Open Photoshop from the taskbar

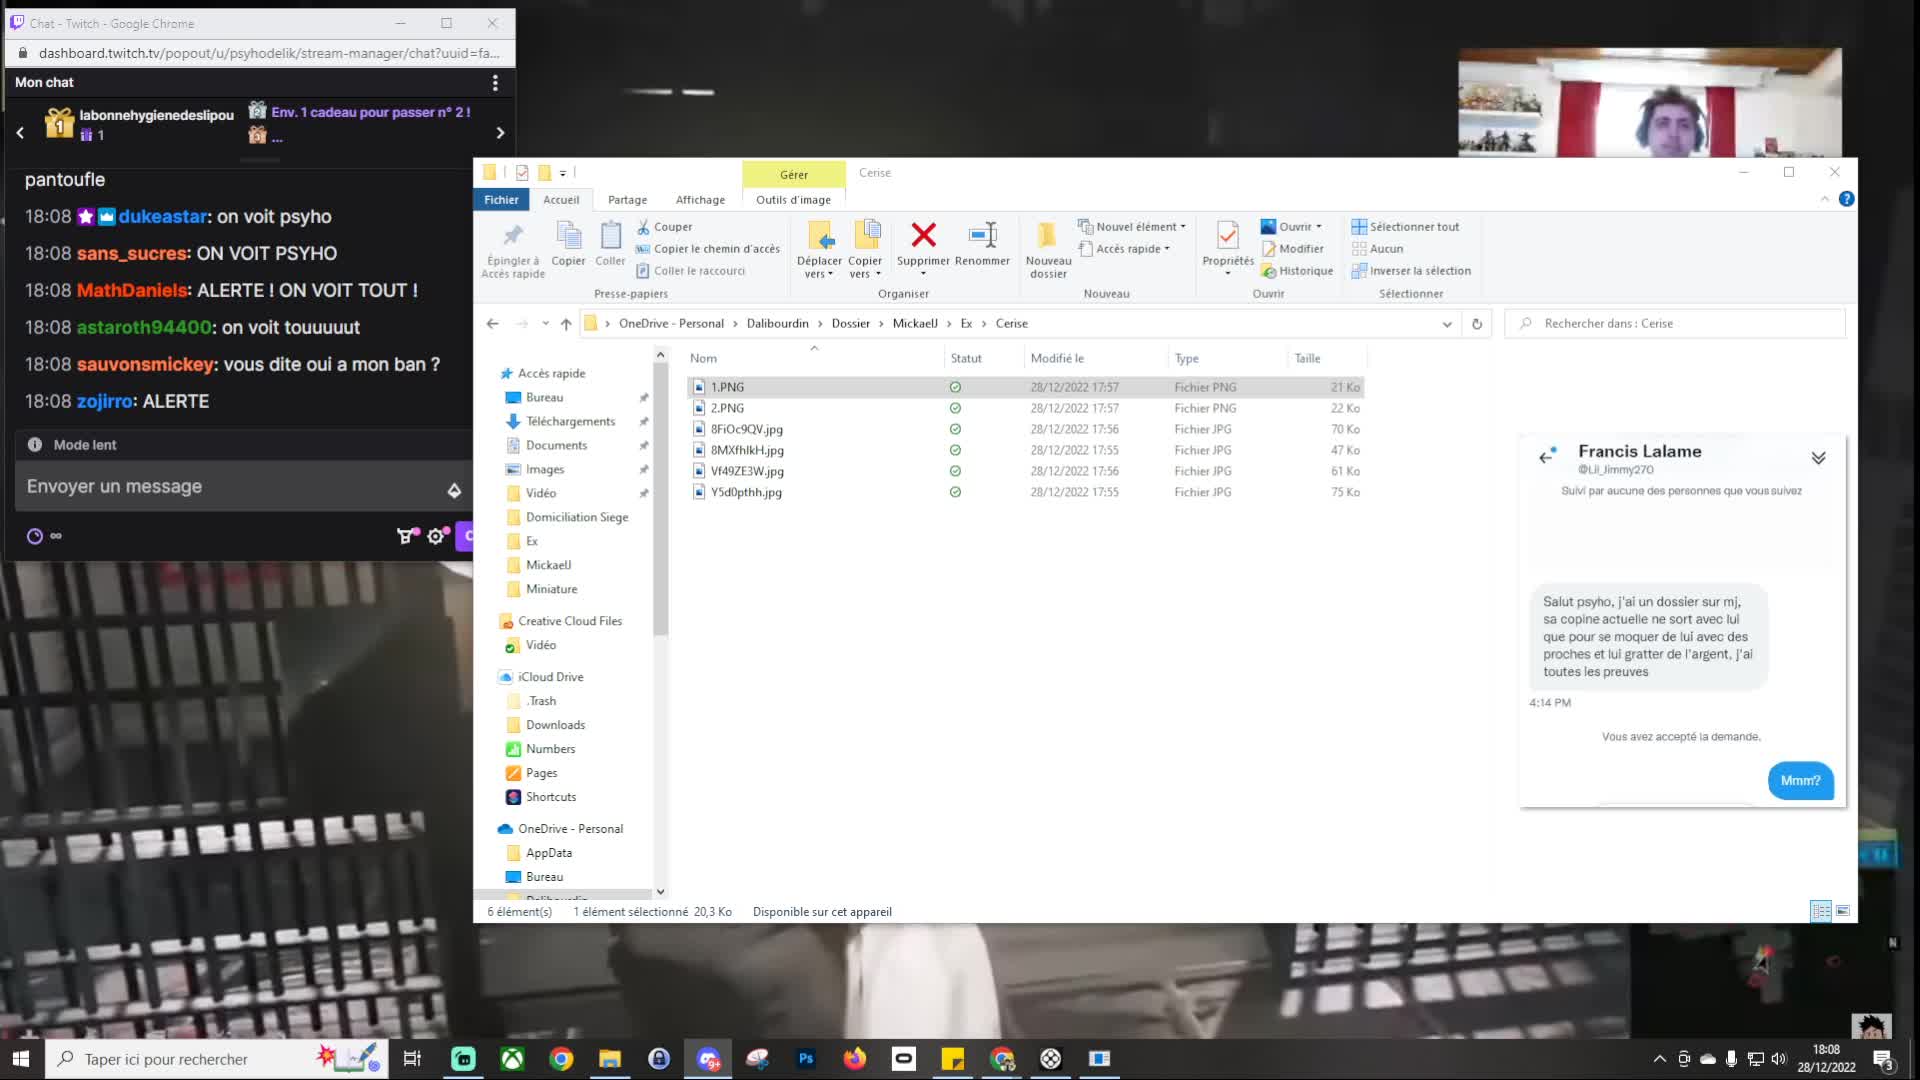(x=806, y=1058)
